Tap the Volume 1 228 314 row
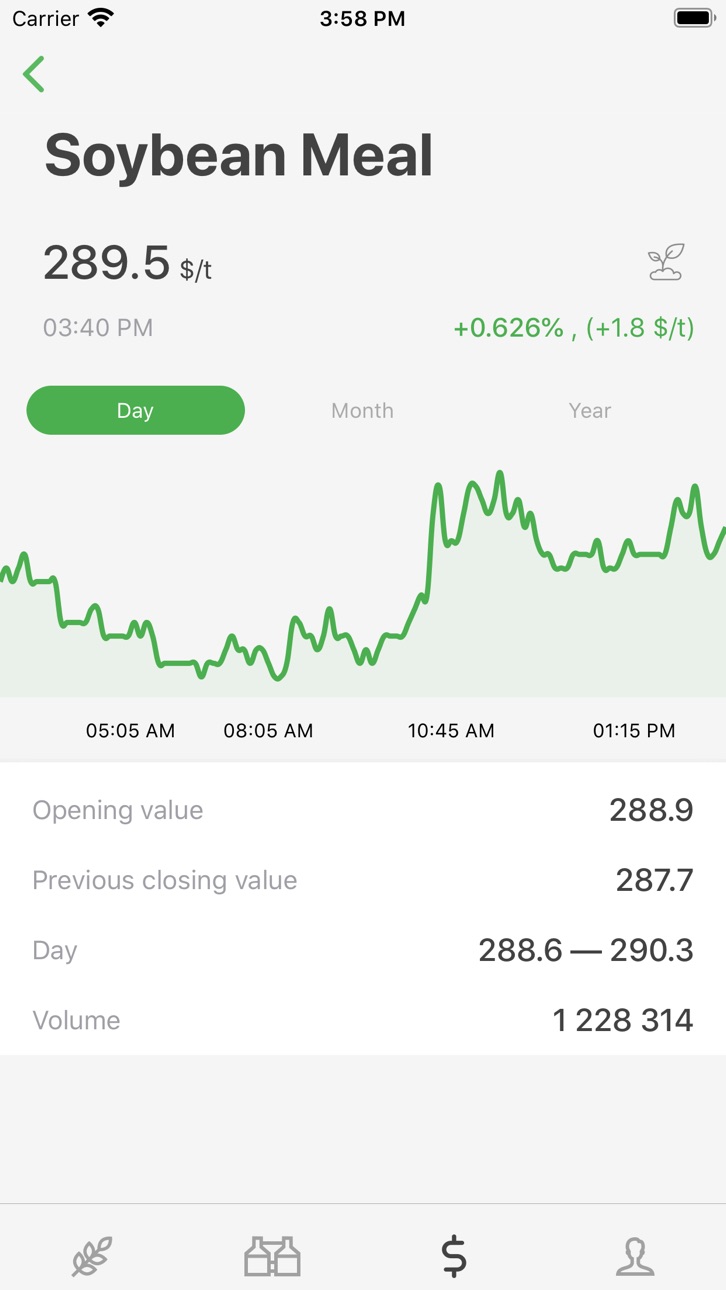Screen dimensions: 726x1290 363,1020
